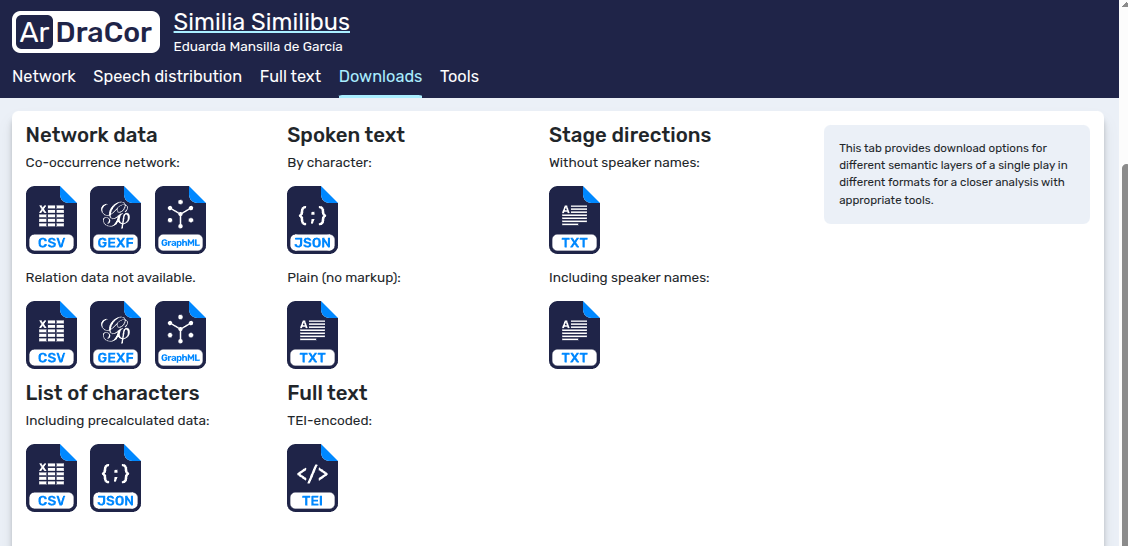Download co-occurrence network GEXF file
This screenshot has width=1128, height=546.
click(115, 220)
